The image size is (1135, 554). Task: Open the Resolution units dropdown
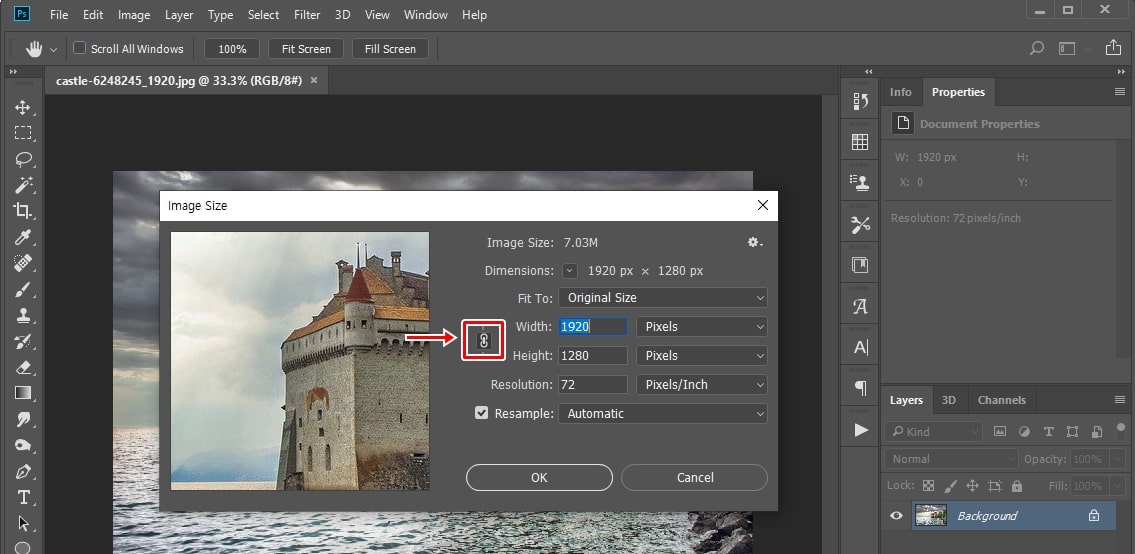pyautogui.click(x=701, y=385)
